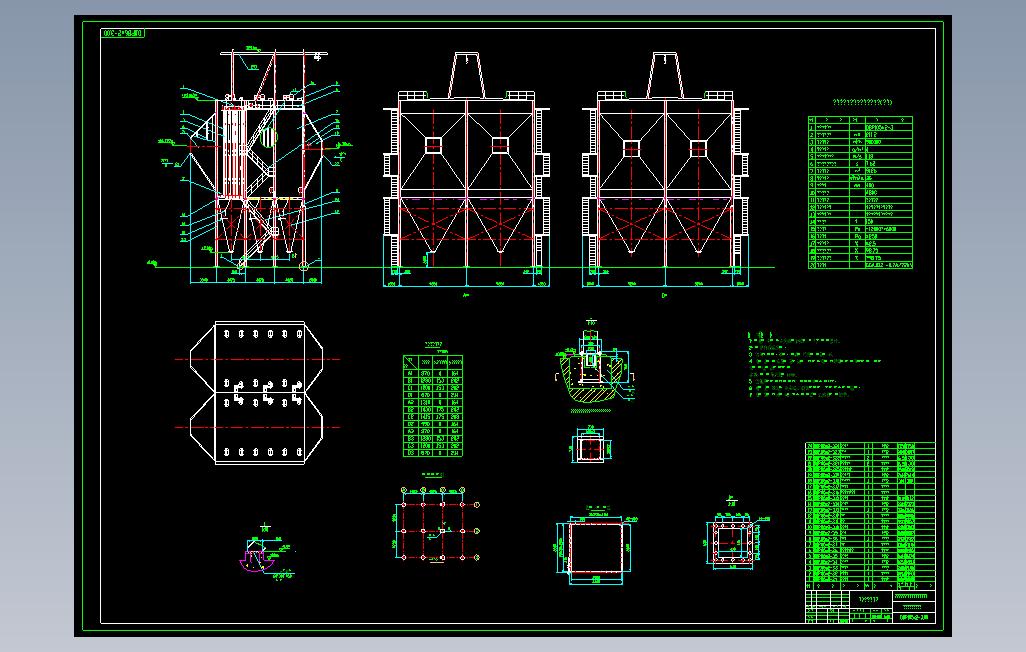The width and height of the screenshot is (1026, 652).
Task: Click the rightmost elevation view of the collector
Action: 665,170
